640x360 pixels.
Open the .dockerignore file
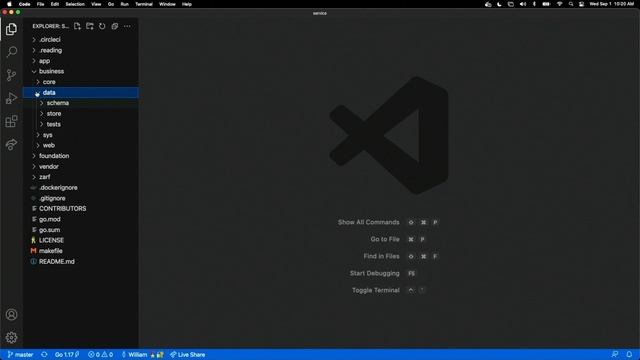click(81, 187)
